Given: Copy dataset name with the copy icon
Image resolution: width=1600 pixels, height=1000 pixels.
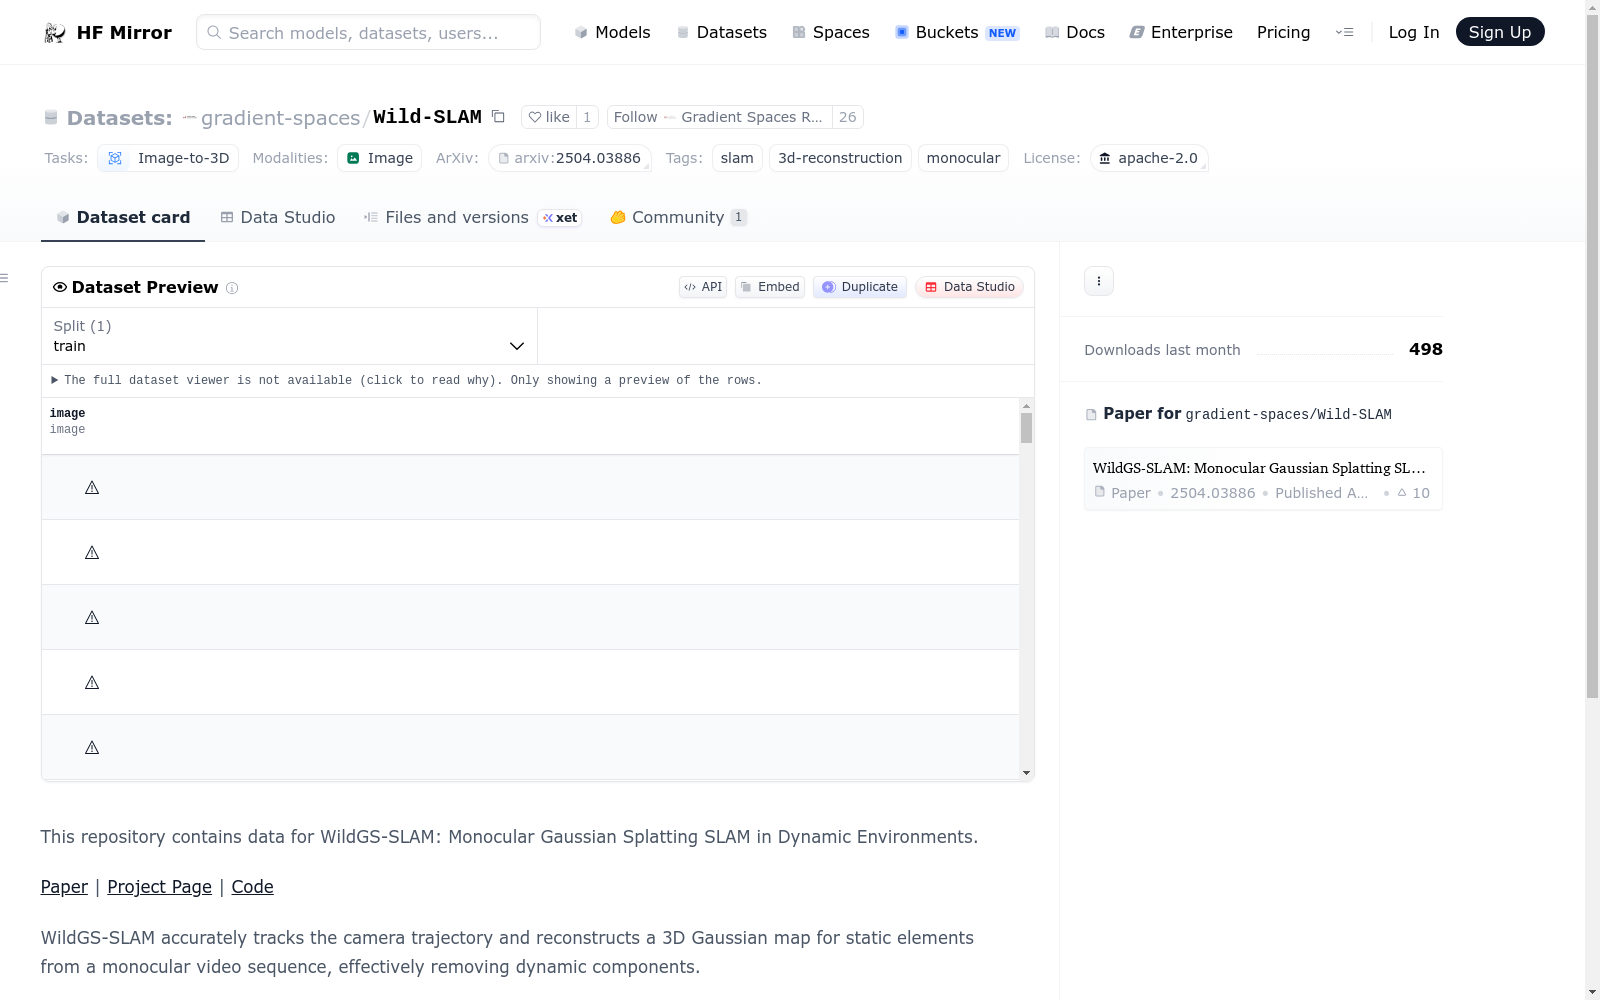Looking at the screenshot, I should click(498, 117).
